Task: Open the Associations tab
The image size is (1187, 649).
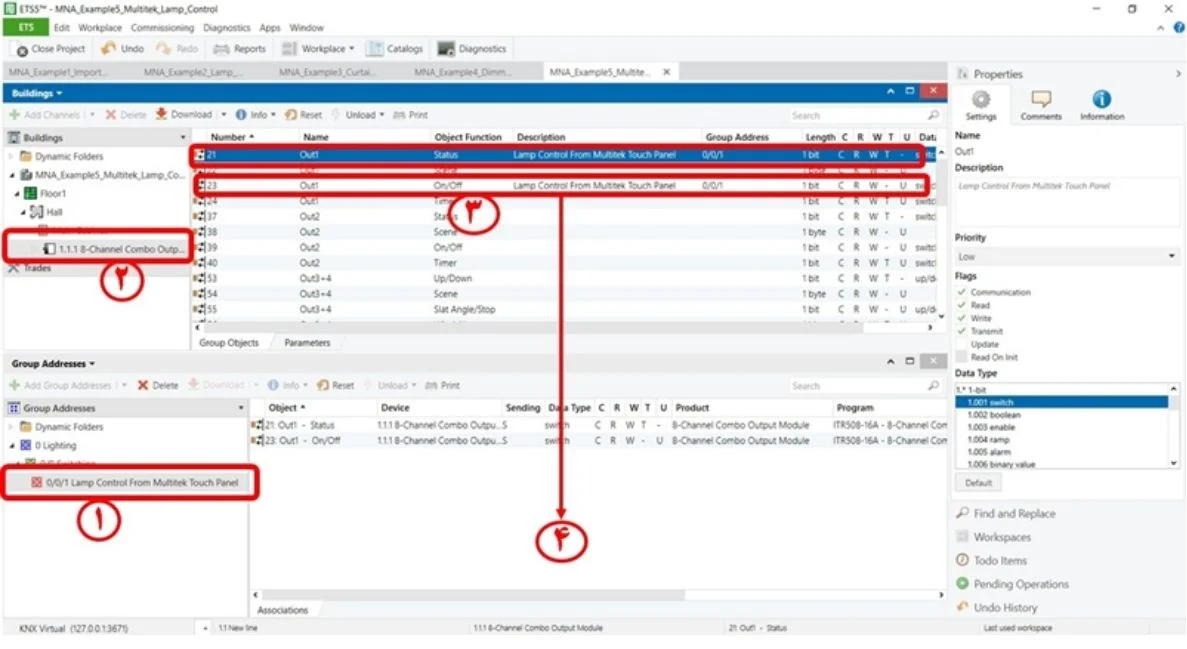Action: pyautogui.click(x=283, y=610)
